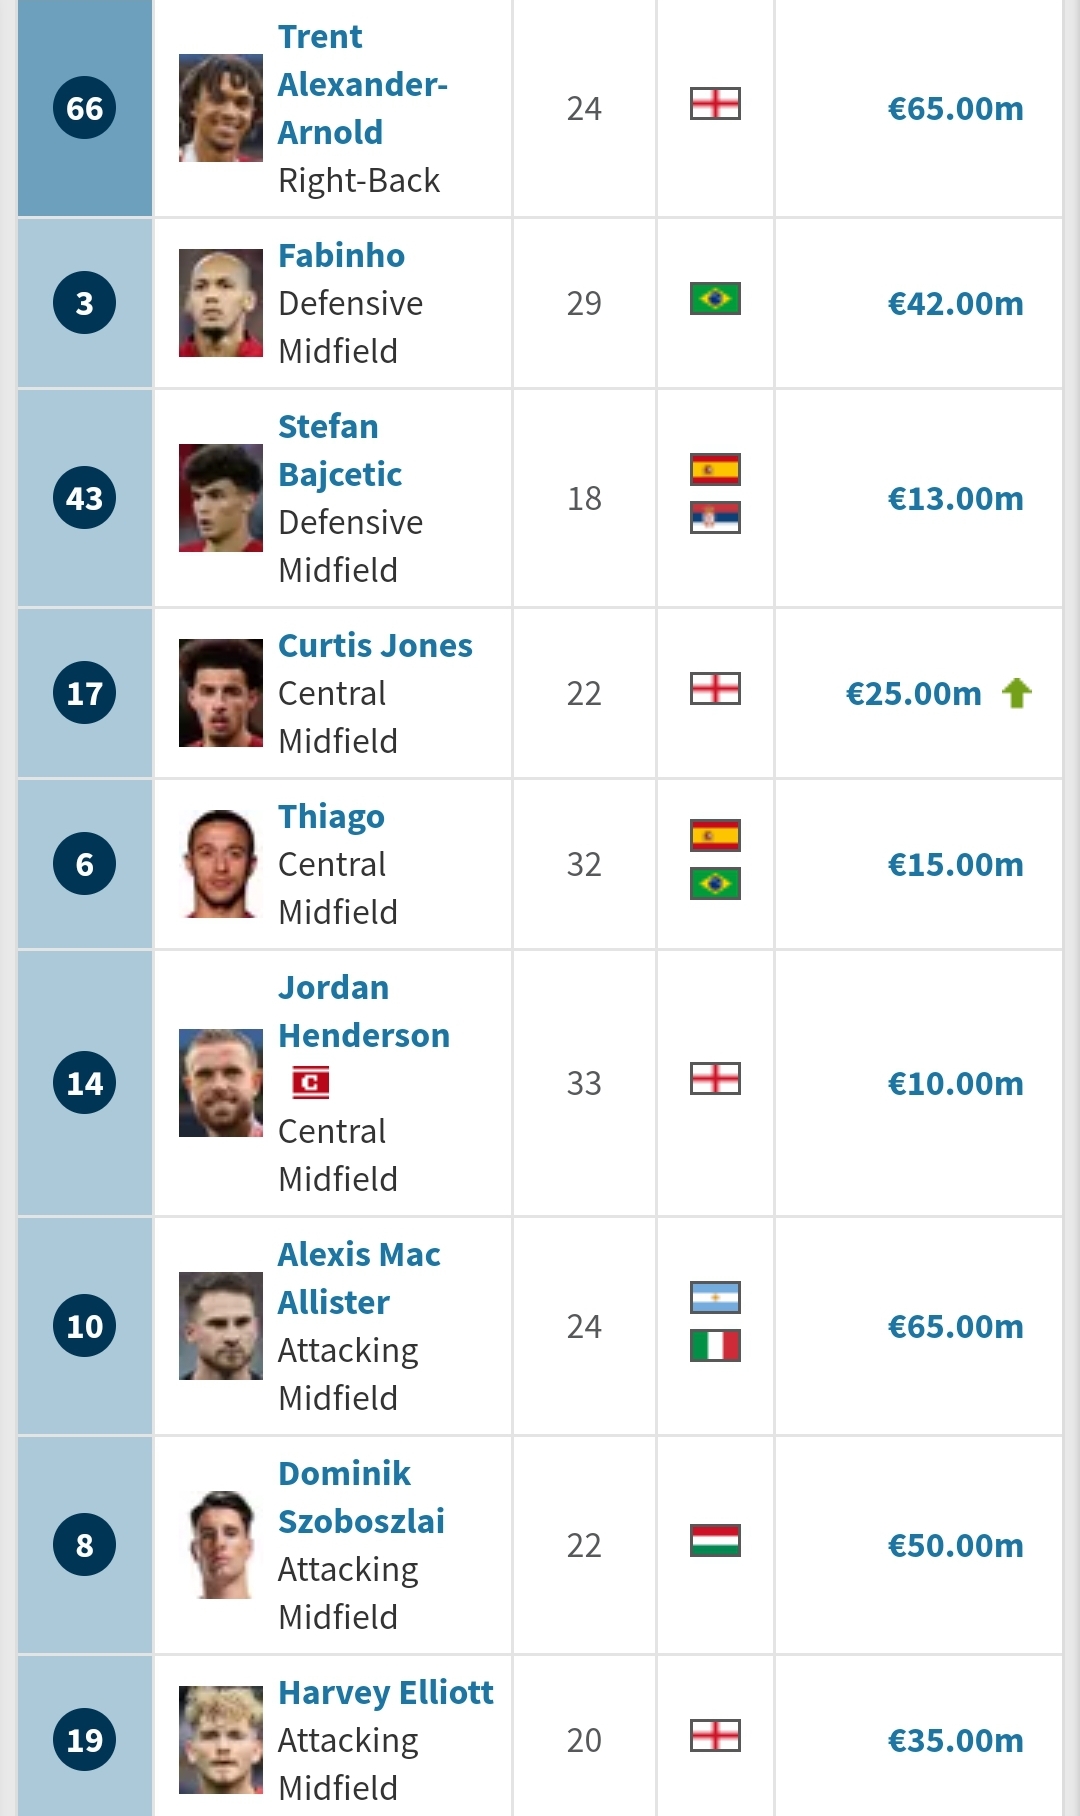The width and height of the screenshot is (1080, 1816).
Task: Click Curtis Jones €25.00m market value
Action: pyautogui.click(x=913, y=694)
